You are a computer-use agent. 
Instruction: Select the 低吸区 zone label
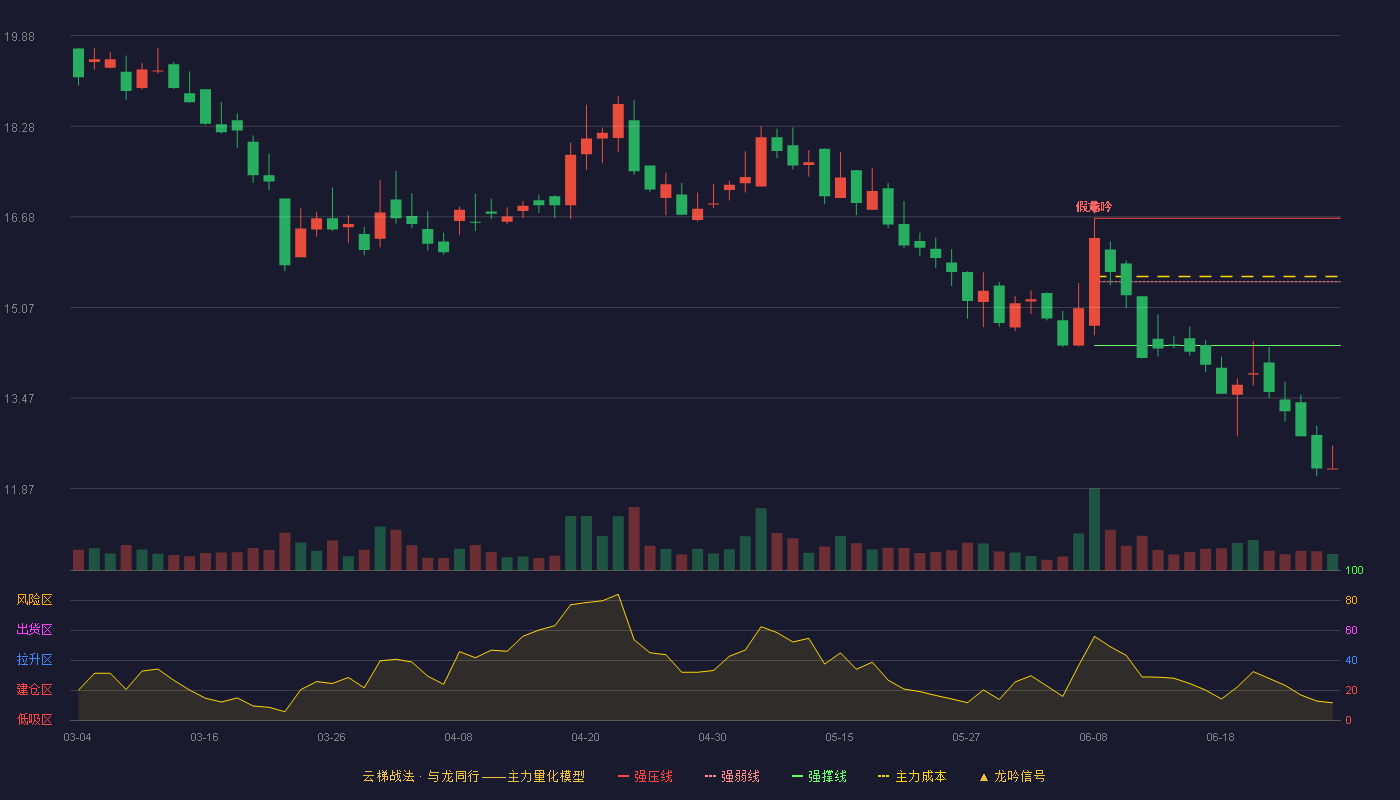tap(34, 719)
